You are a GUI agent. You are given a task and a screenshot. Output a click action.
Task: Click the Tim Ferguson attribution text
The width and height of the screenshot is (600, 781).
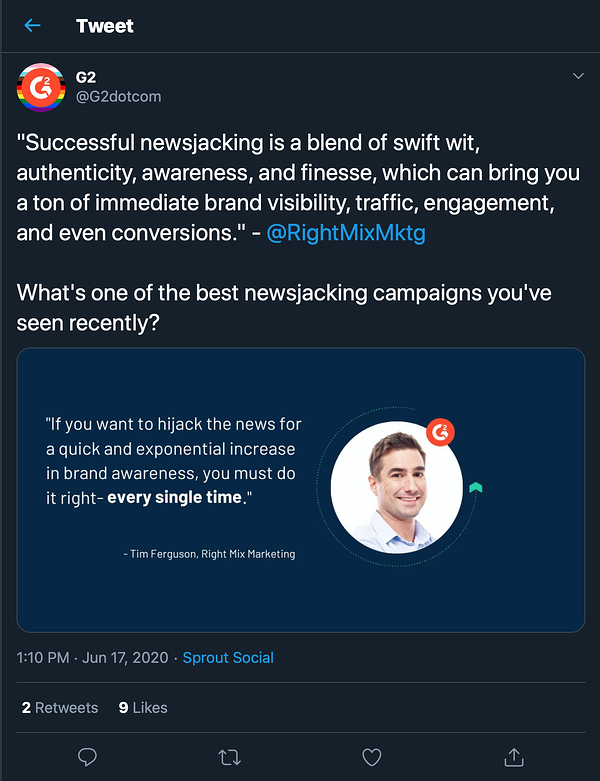tap(209, 554)
